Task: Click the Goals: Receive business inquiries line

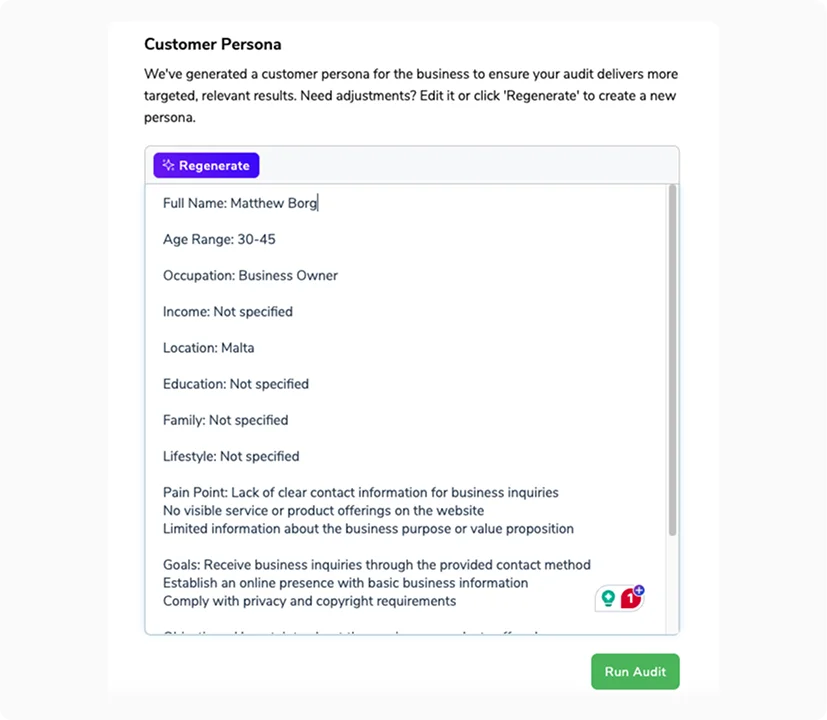Action: click(376, 565)
